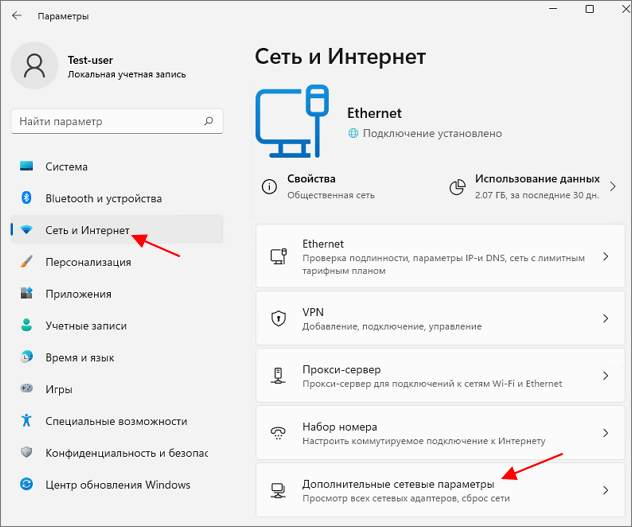This screenshot has width=632, height=527.
Task: Click the Учетные записи person icon
Action: tap(27, 325)
